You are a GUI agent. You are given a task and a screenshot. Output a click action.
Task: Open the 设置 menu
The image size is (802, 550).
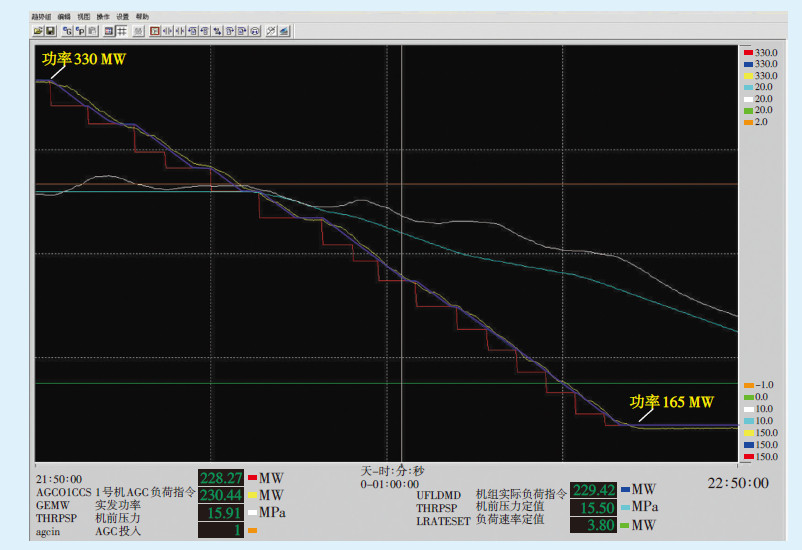[122, 17]
